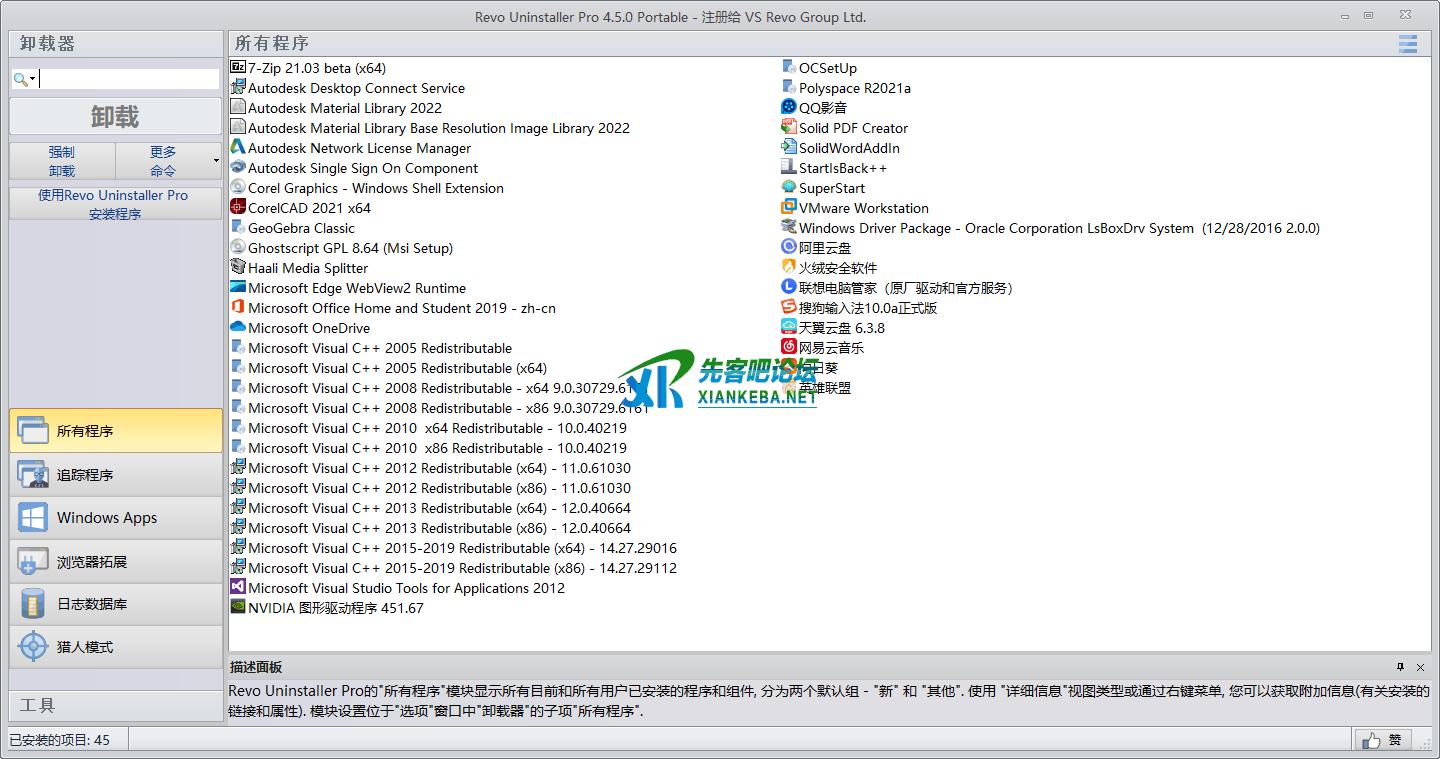Click the QQ影音 program icon
1440x759 pixels.
789,108
